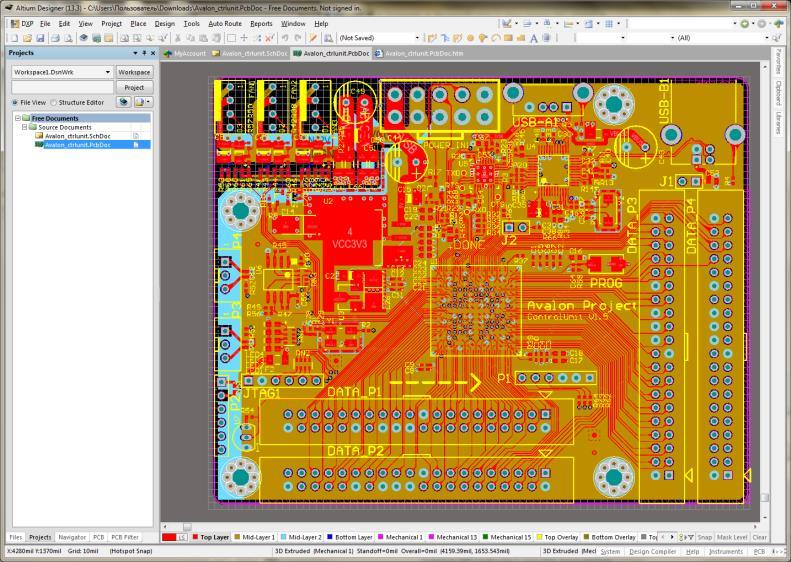Switch to the Avalon_ctrlunit.PcbDoc.htm tab
791x562 pixels.
pyautogui.click(x=419, y=53)
